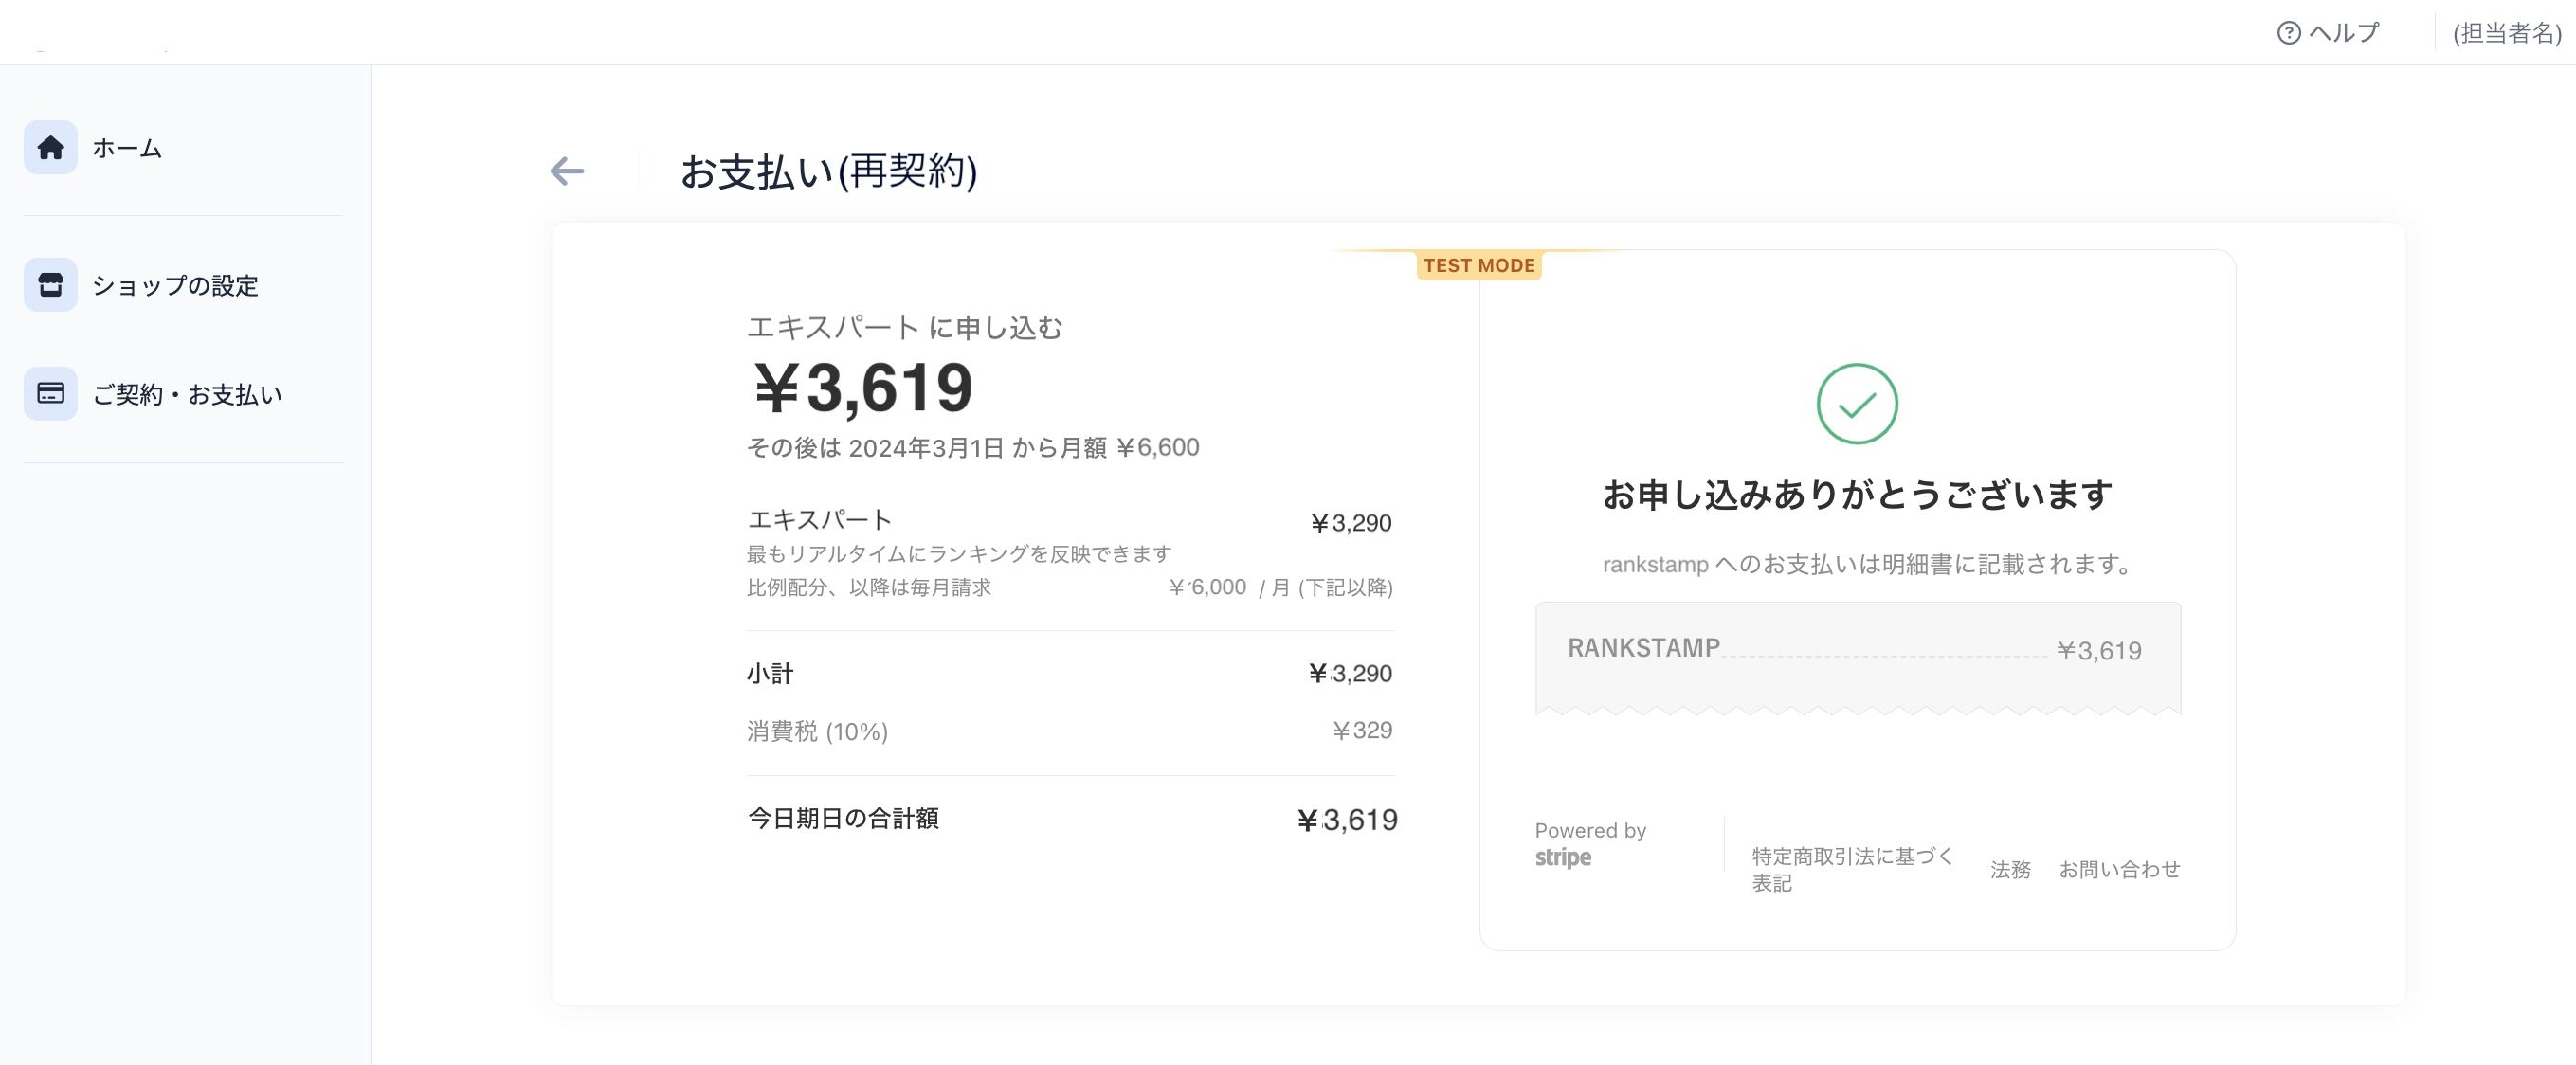Click 'お申し込みありがとうございます' heading
The width and height of the screenshot is (2576, 1065).
click(1857, 494)
